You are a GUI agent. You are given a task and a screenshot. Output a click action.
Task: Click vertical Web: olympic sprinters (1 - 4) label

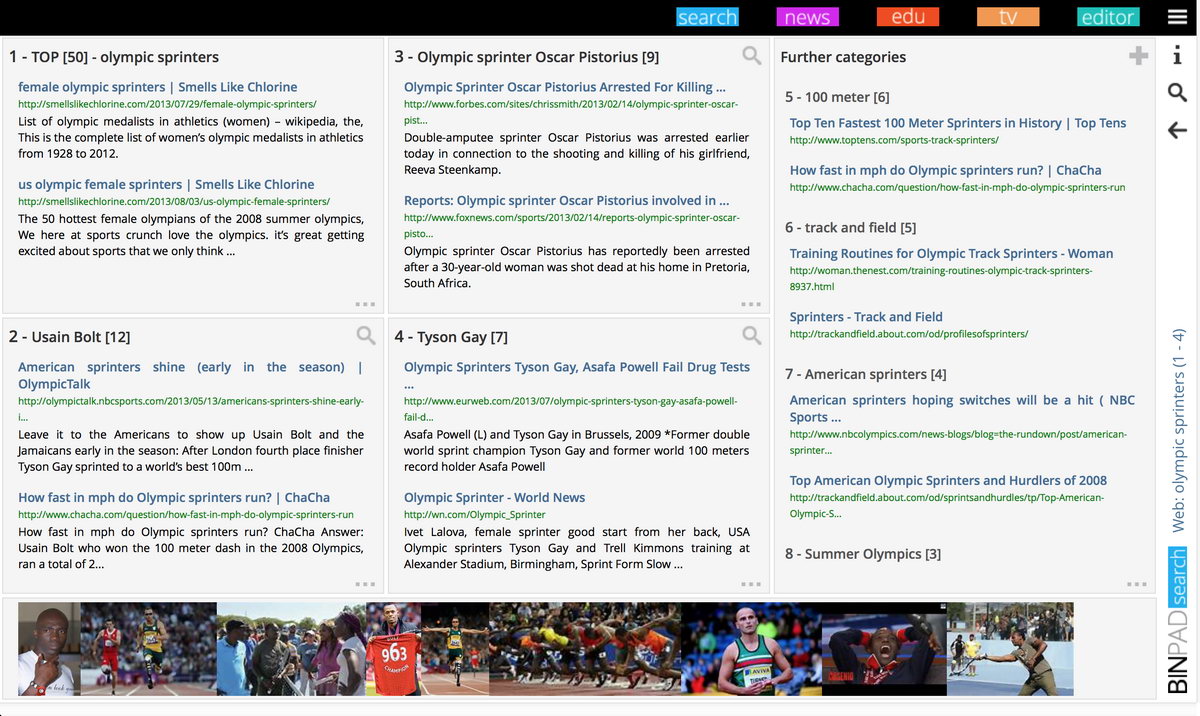pos(1178,430)
